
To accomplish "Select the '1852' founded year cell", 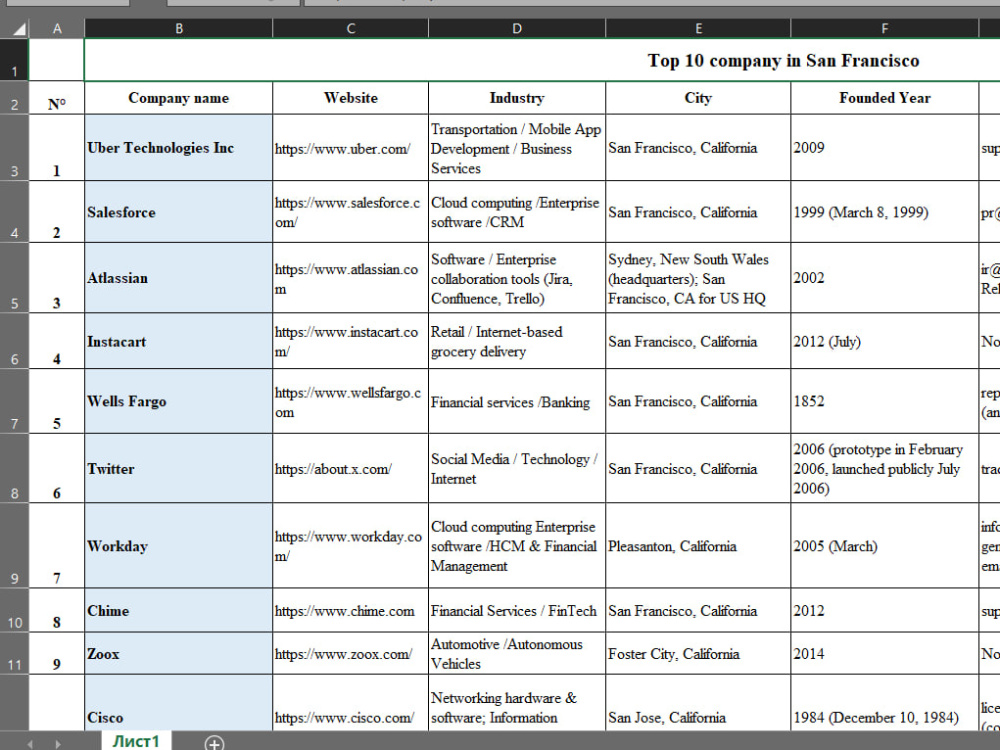I will tap(885, 401).
